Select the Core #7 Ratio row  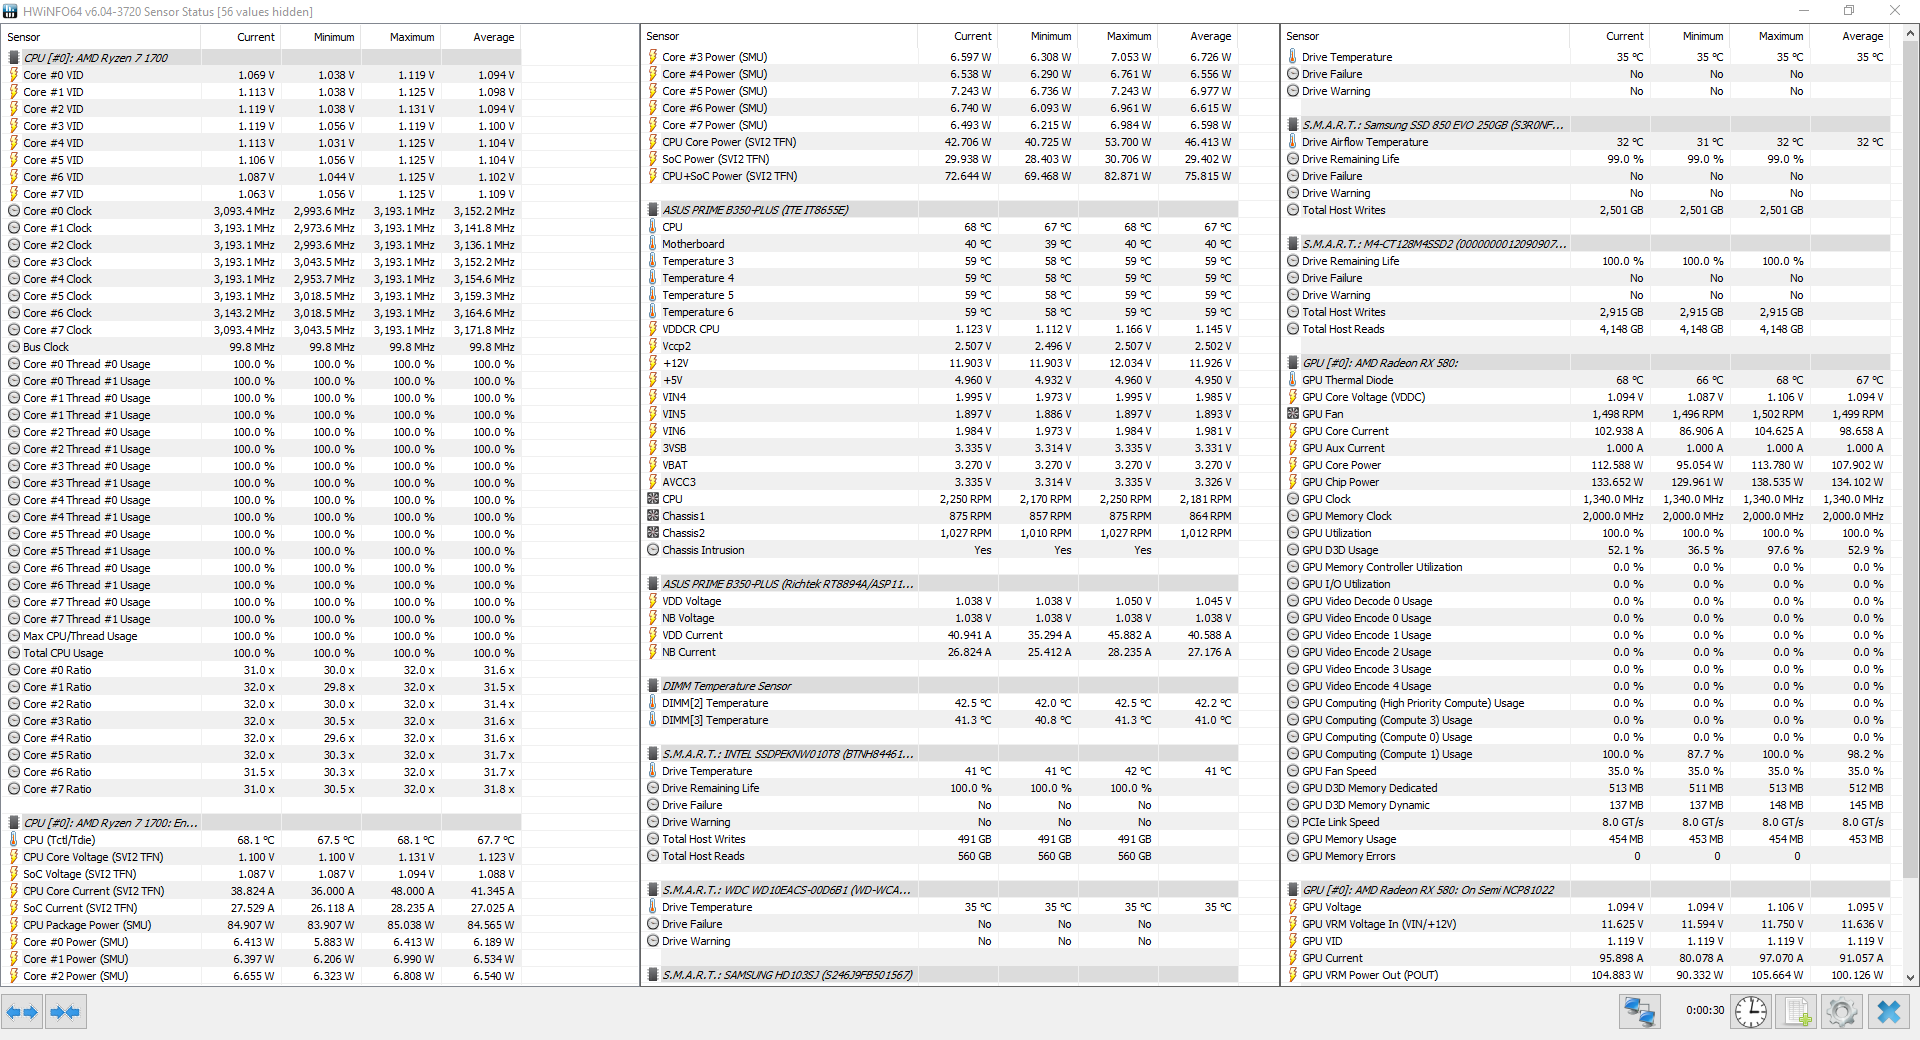coord(262,789)
